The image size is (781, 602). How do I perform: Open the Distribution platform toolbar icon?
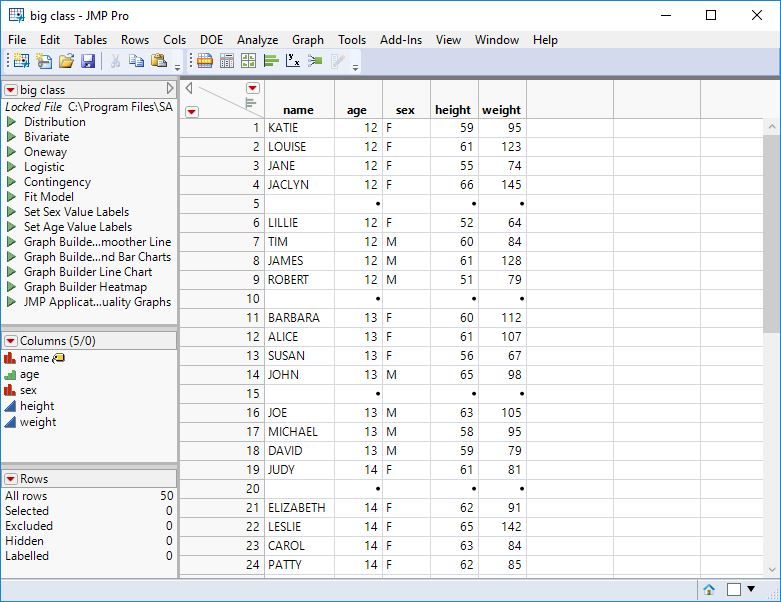coord(271,62)
